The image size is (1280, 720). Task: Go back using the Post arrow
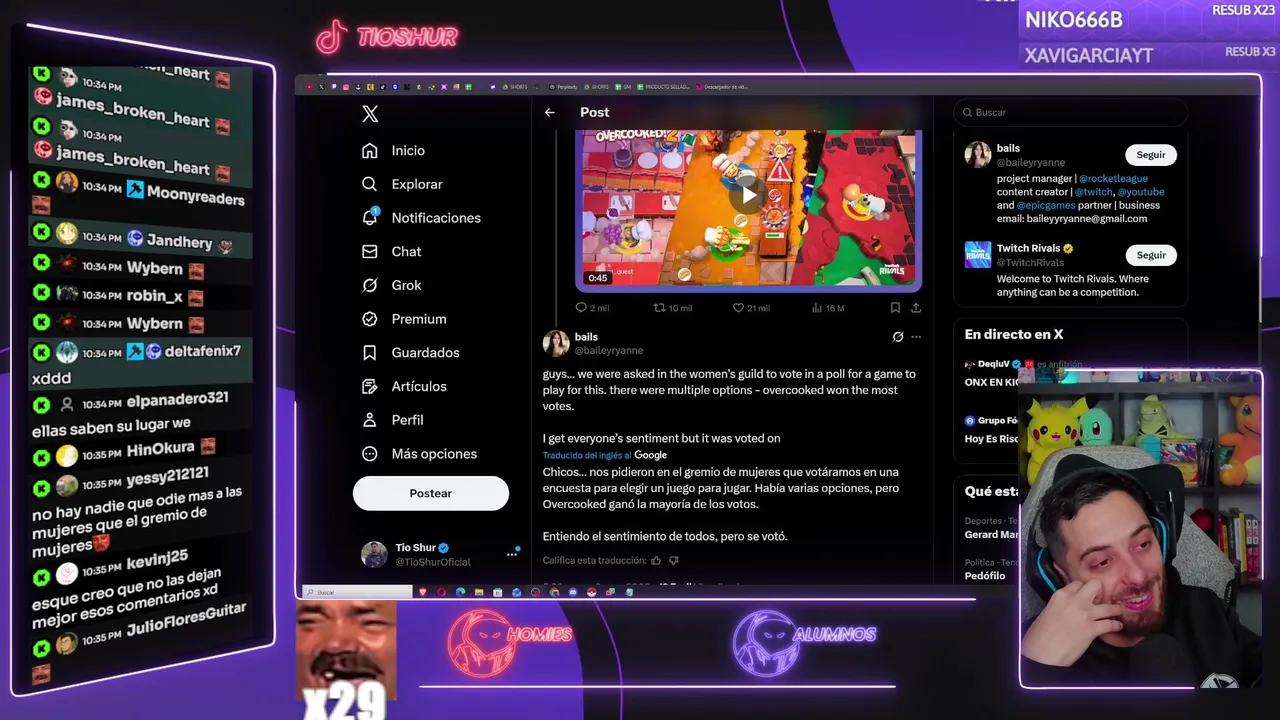click(x=549, y=112)
